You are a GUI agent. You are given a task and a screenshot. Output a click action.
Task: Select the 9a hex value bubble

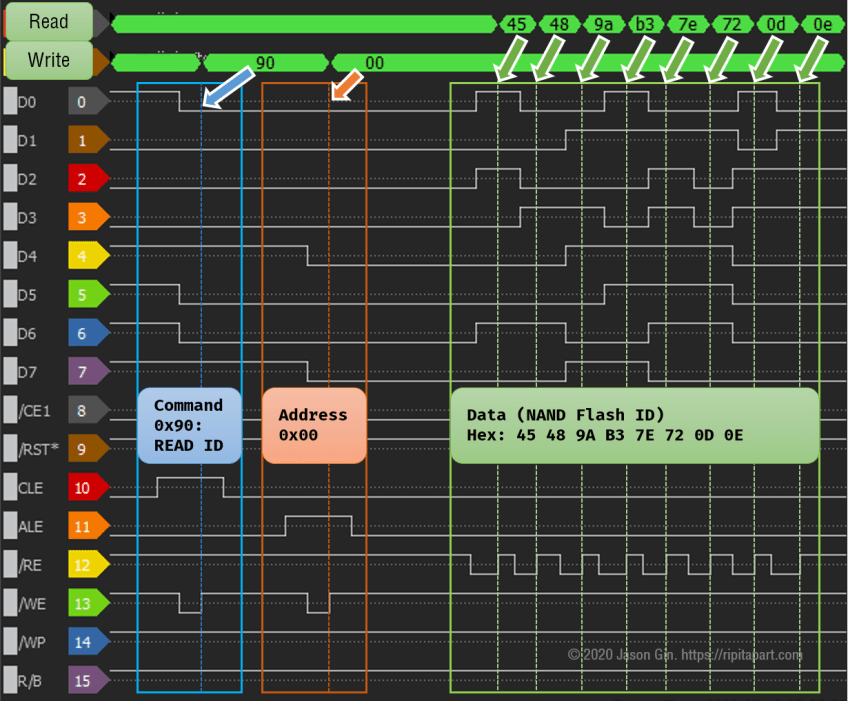[602, 24]
